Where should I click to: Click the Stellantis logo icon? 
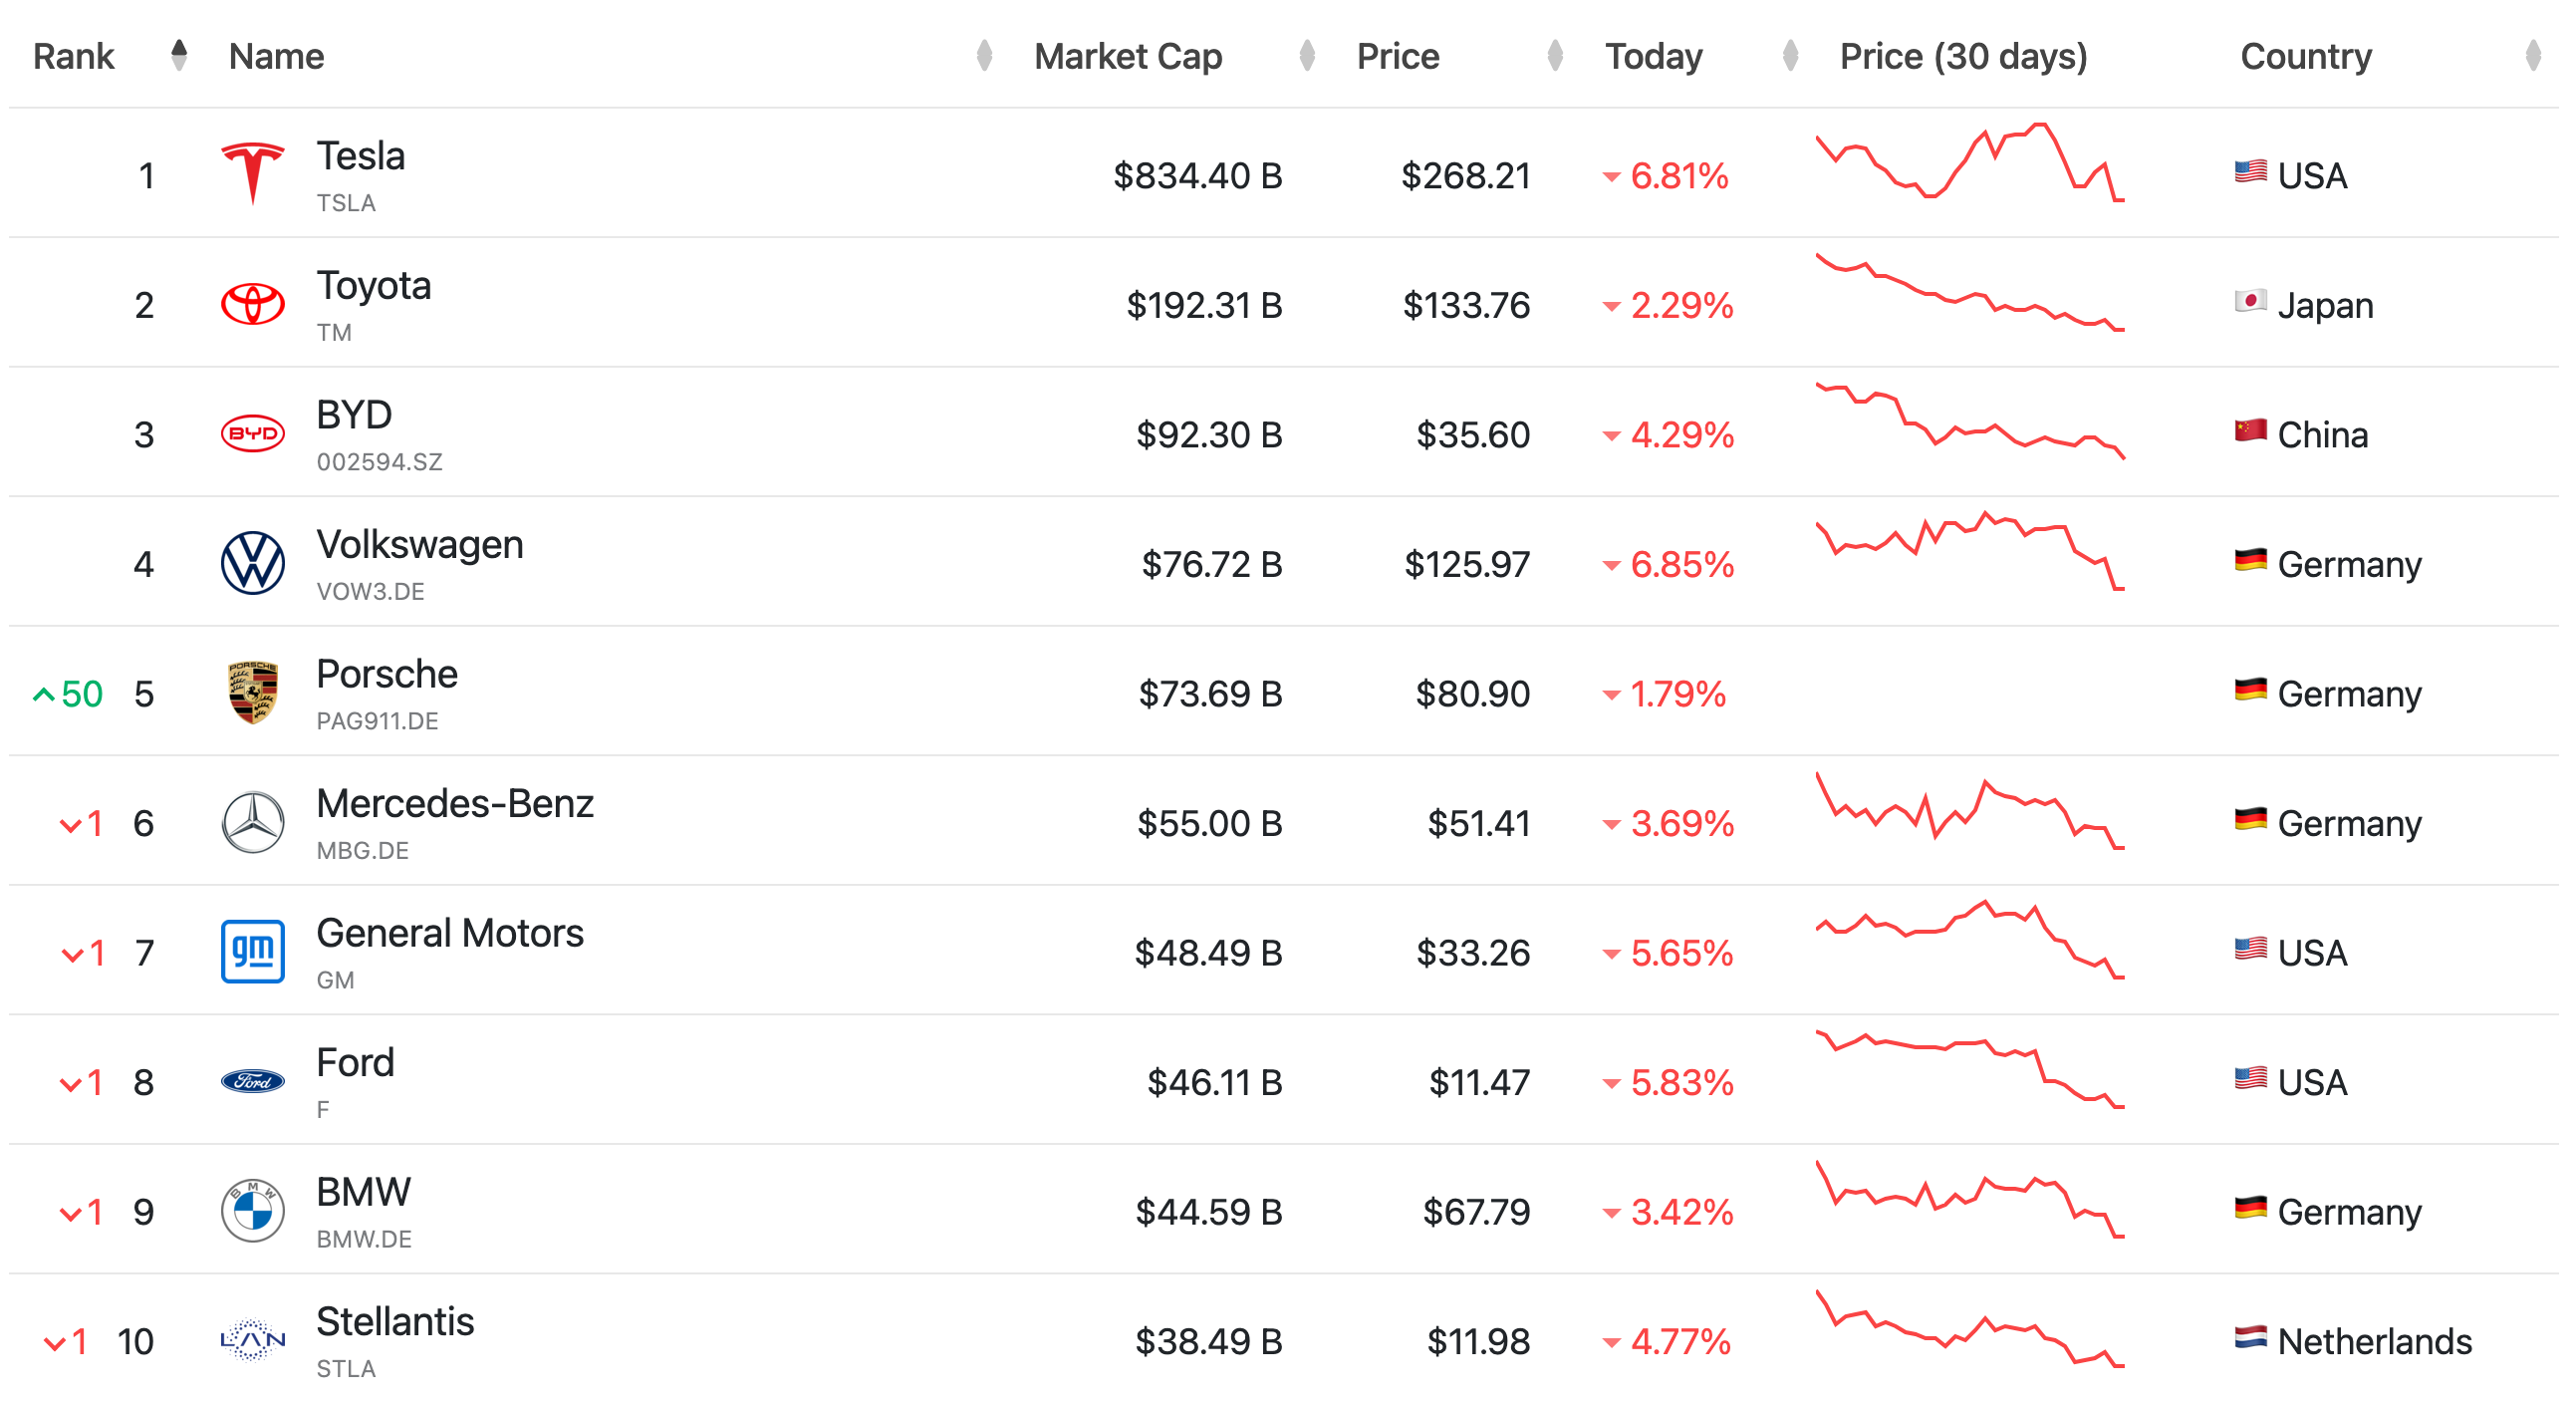pyautogui.click(x=252, y=1340)
